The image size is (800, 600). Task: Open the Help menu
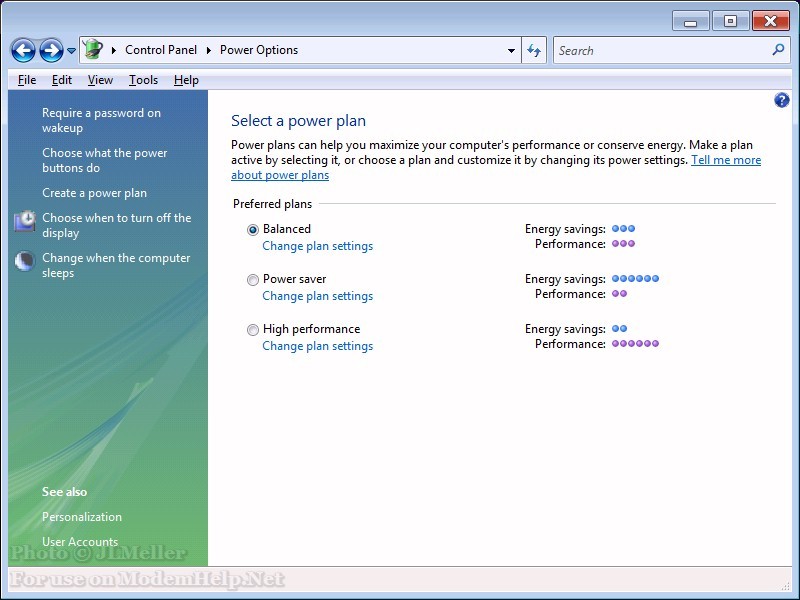coord(186,80)
